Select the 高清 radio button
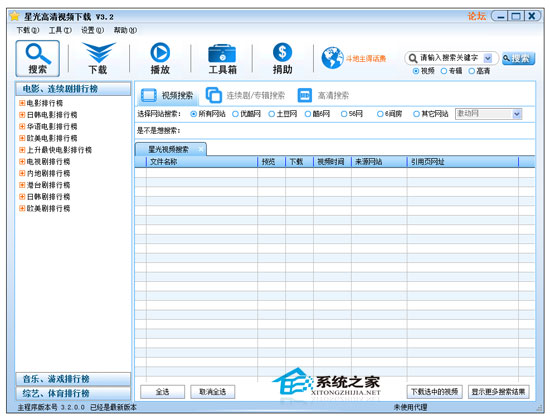Viewport: 550px width, 420px height. pyautogui.click(x=472, y=71)
